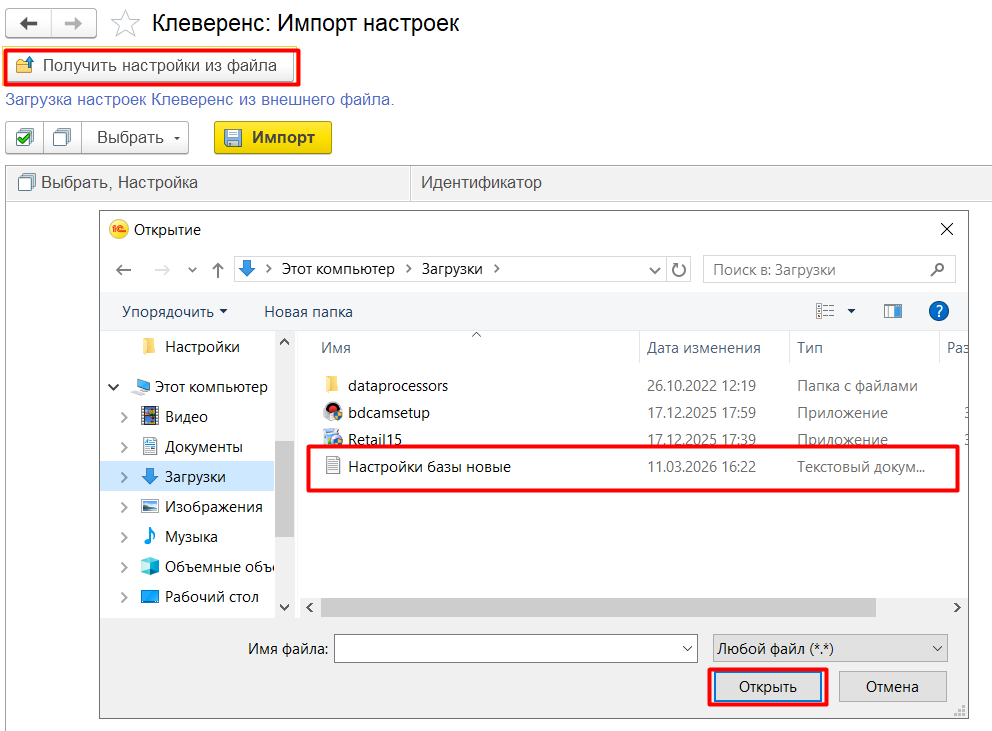This screenshot has width=992, height=731.
Task: Select the "Настройки" folder in the tree
Action: tap(201, 347)
